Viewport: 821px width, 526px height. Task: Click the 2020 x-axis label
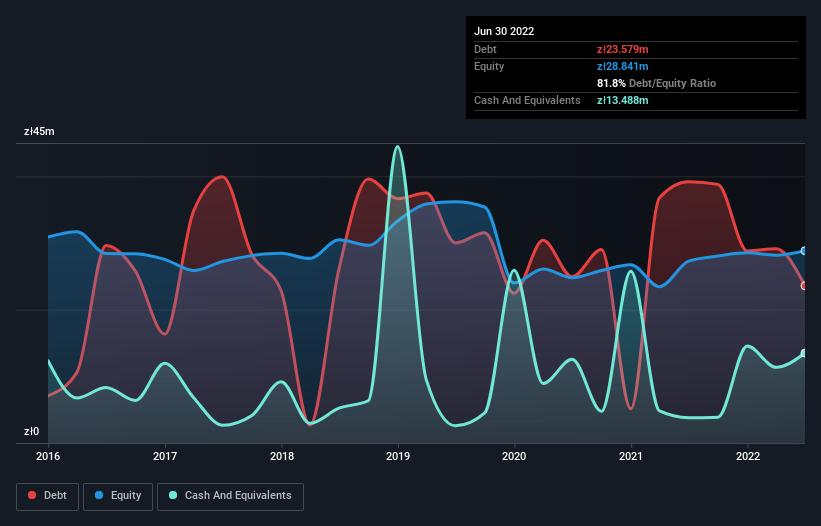point(514,456)
